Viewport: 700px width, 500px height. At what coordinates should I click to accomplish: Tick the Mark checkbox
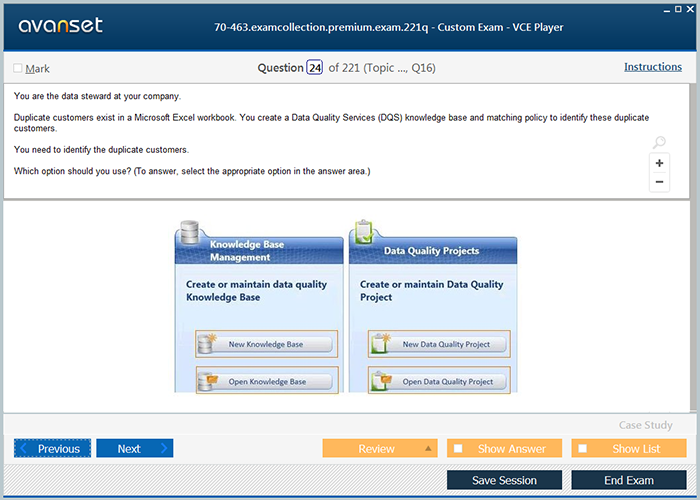(18, 68)
